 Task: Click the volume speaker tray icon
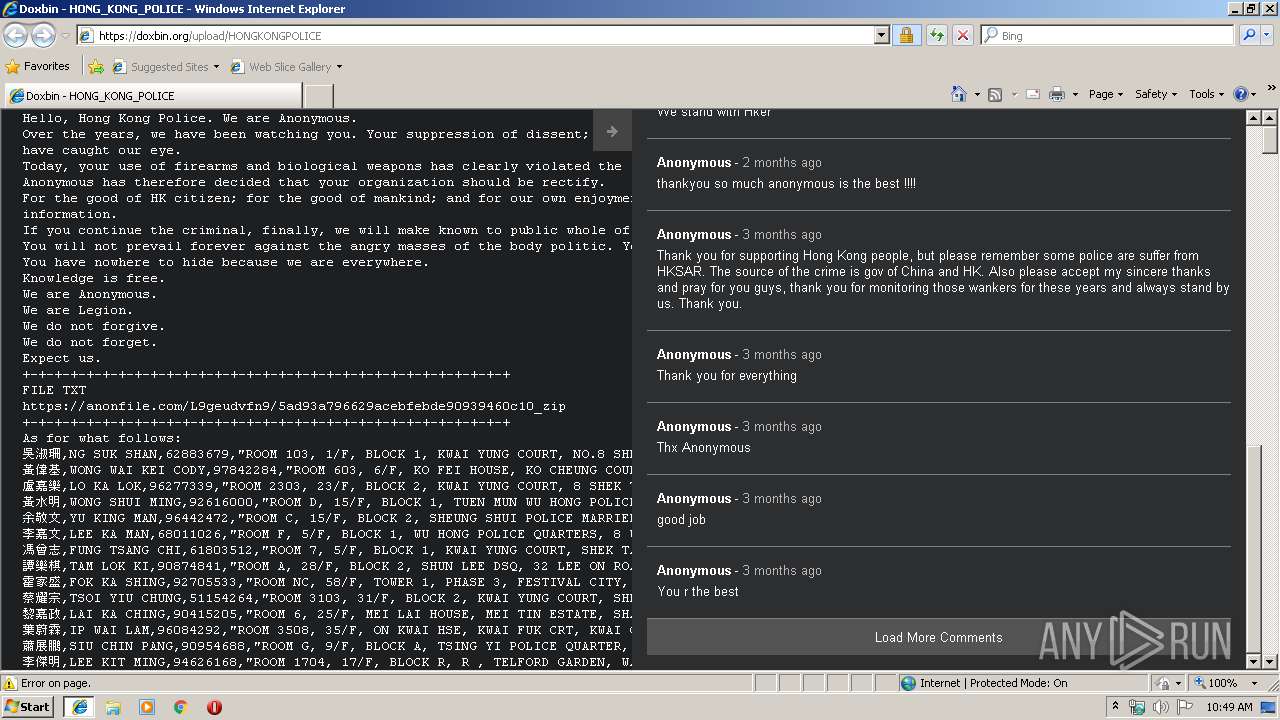pyautogui.click(x=1160, y=707)
